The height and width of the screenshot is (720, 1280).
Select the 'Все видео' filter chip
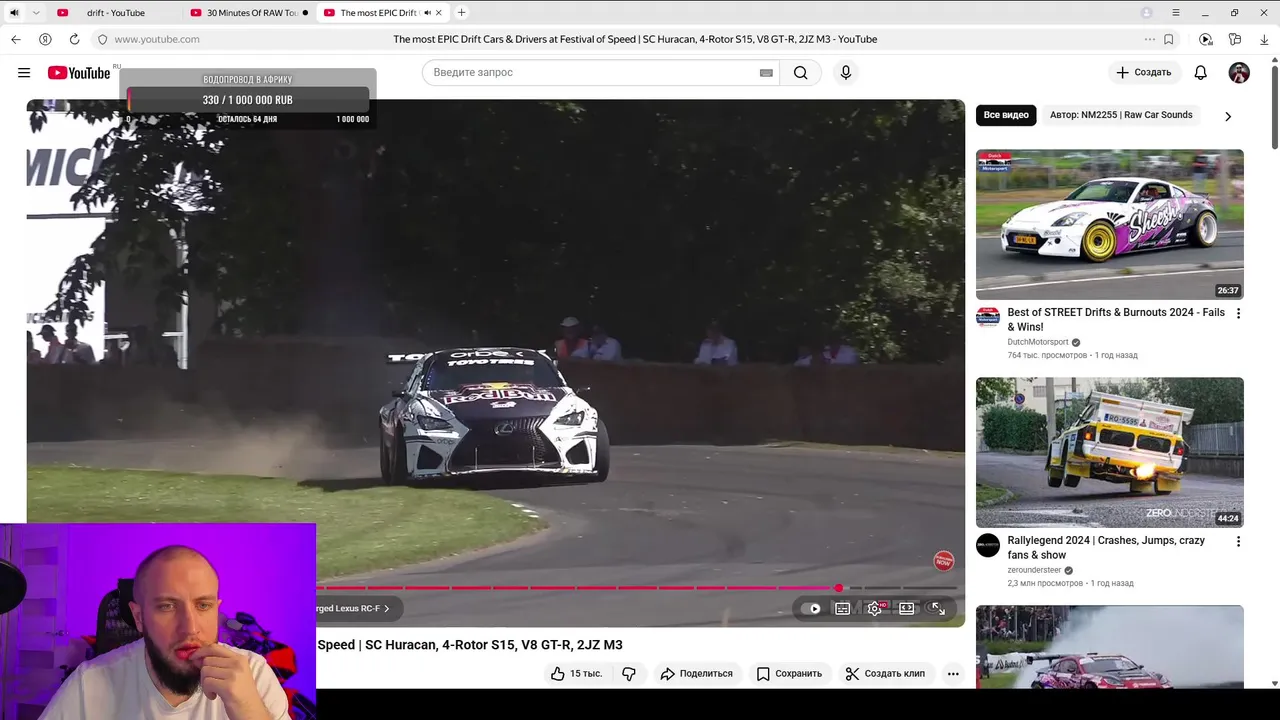tap(1006, 115)
